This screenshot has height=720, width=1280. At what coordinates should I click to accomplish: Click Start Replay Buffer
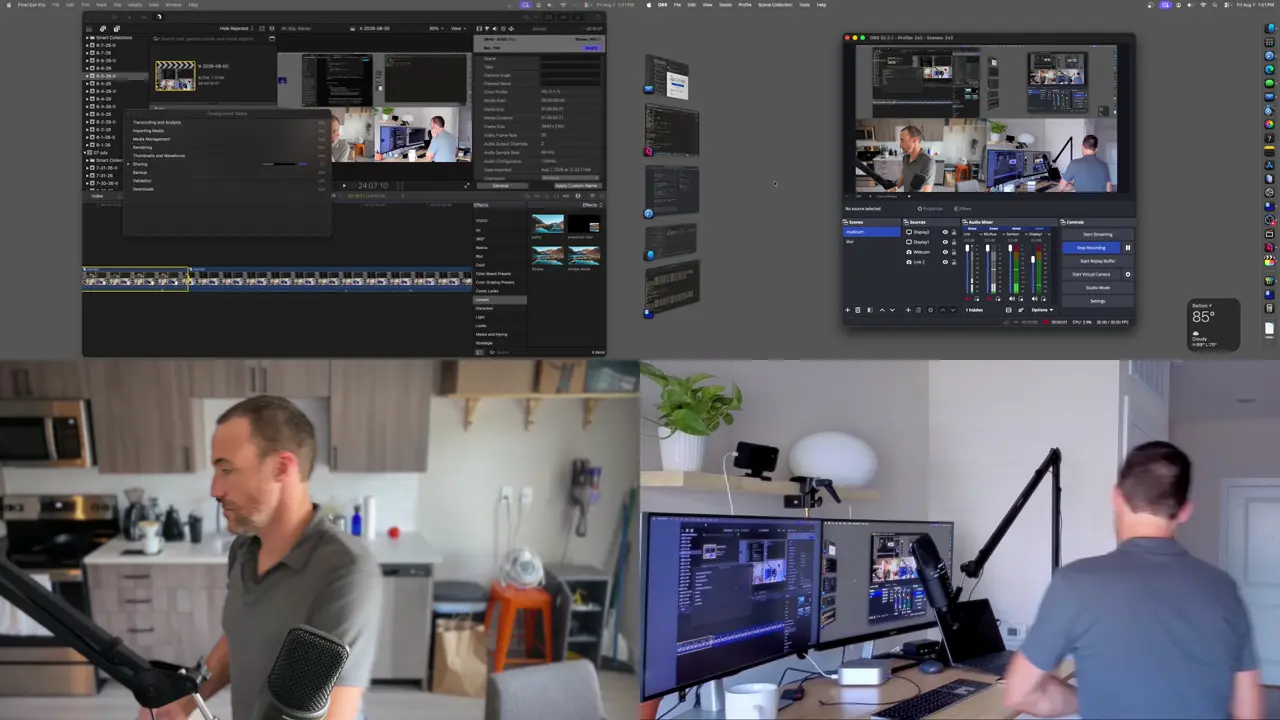[x=1097, y=261]
